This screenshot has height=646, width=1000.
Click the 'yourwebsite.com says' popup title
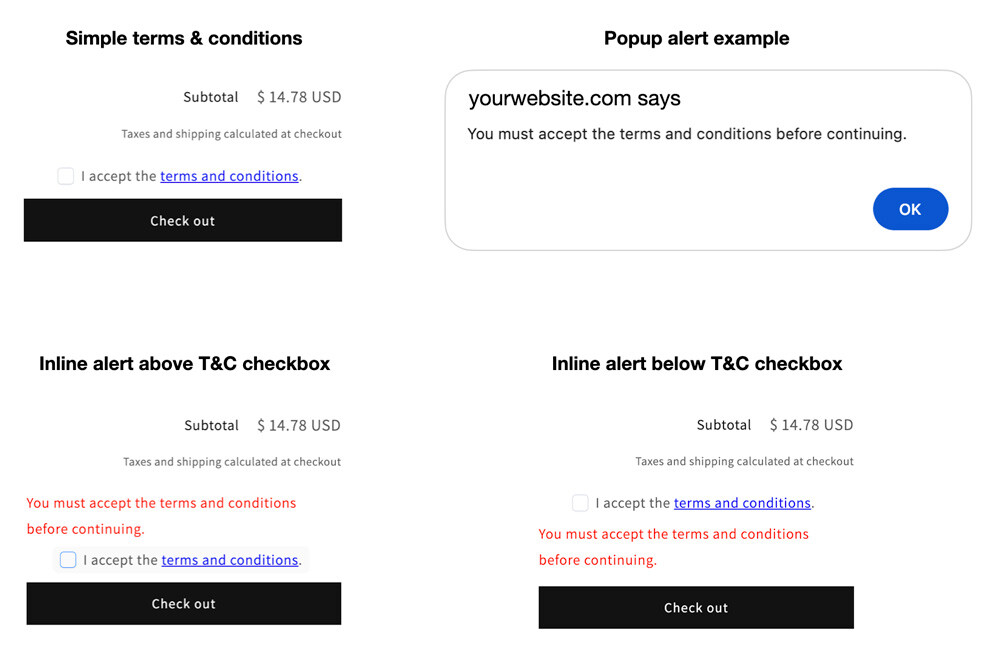tap(574, 98)
